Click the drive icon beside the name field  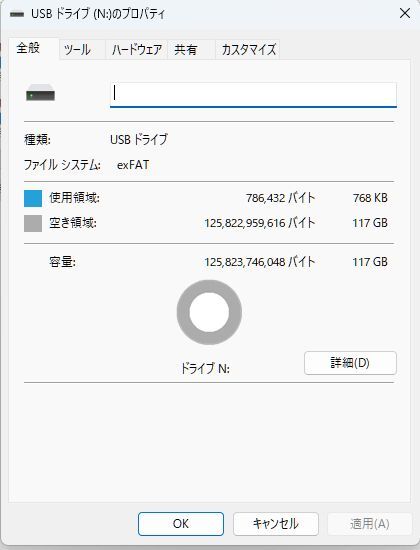click(40, 93)
